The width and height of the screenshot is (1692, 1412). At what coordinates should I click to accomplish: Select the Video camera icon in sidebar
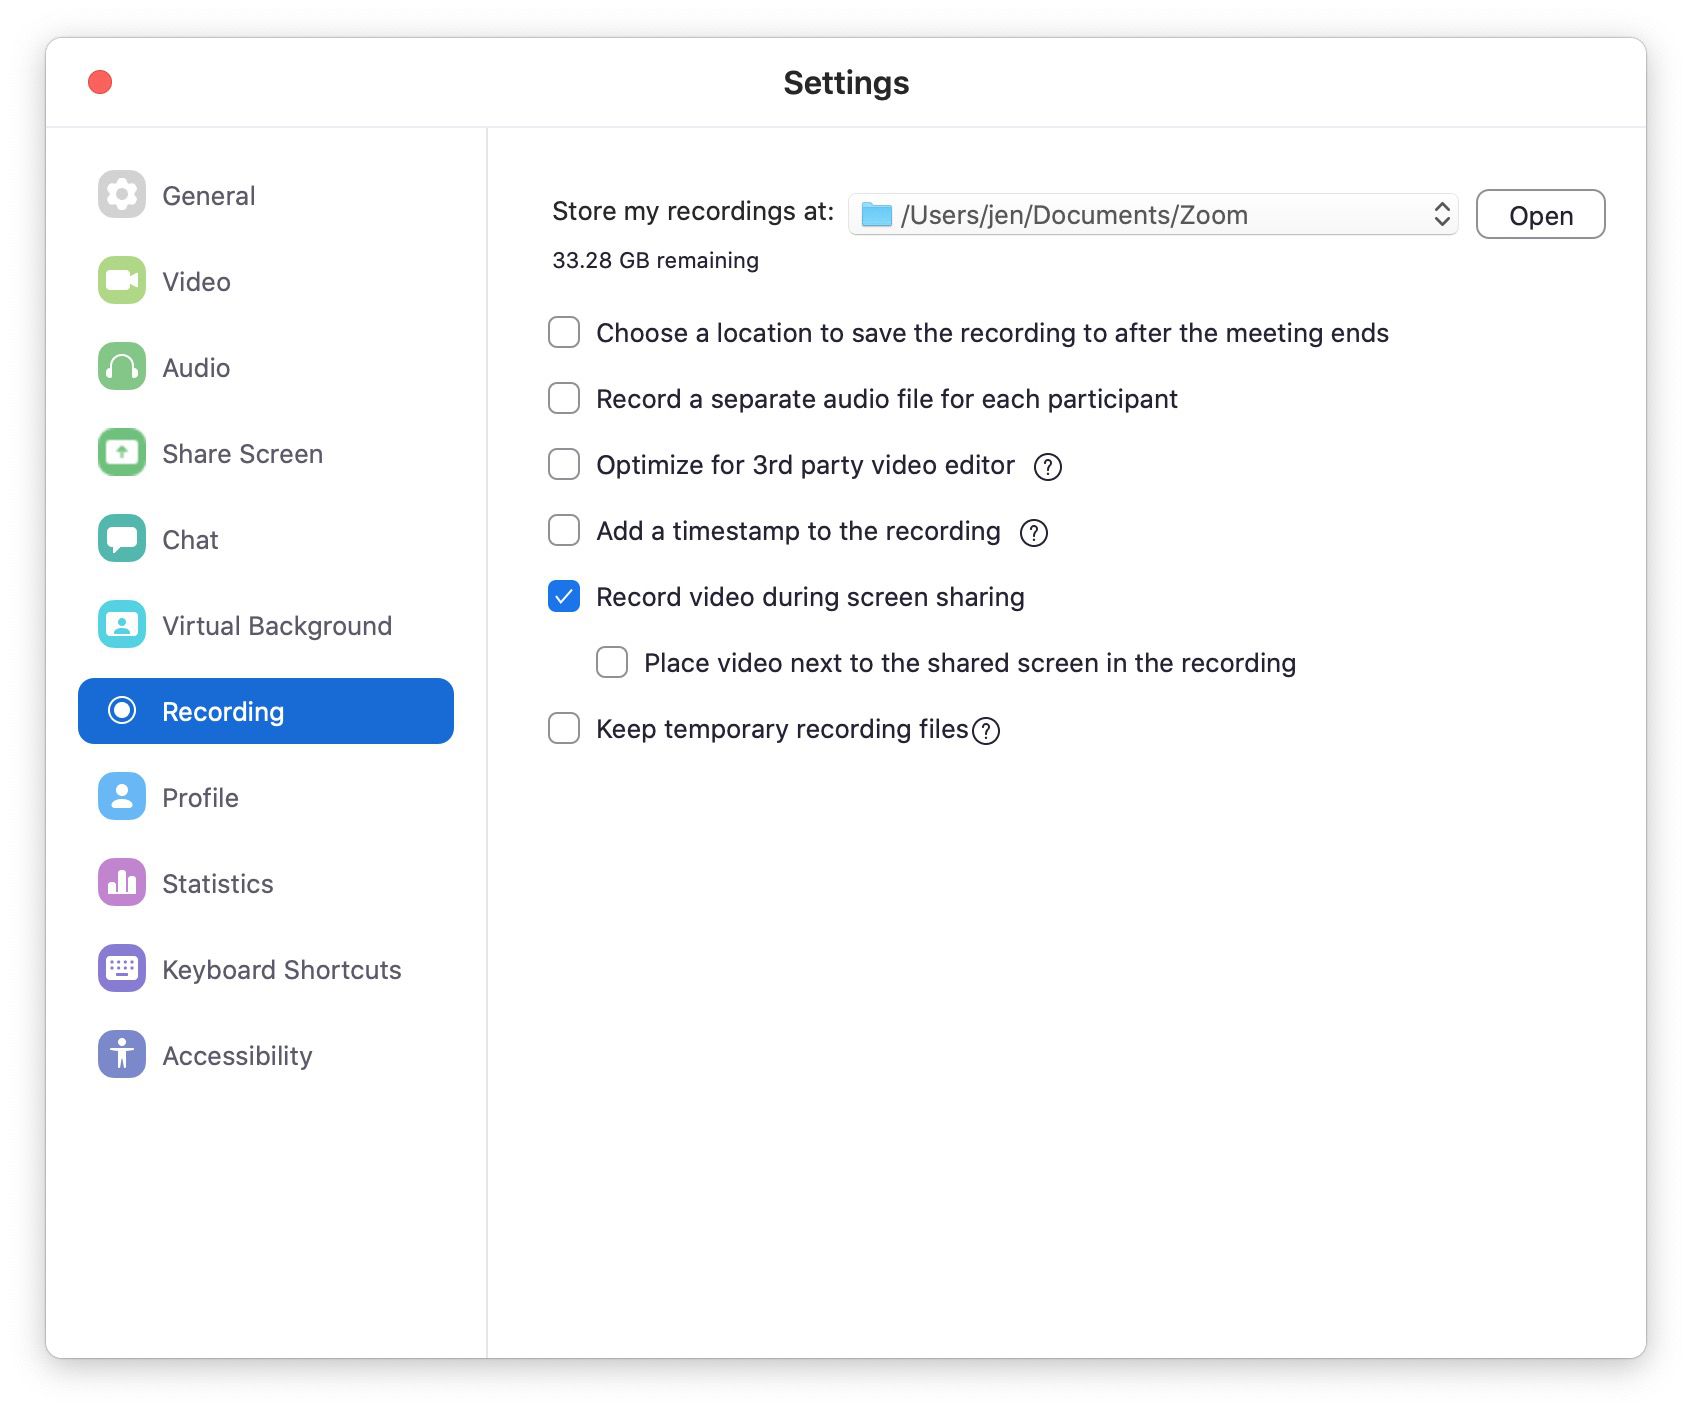[122, 281]
